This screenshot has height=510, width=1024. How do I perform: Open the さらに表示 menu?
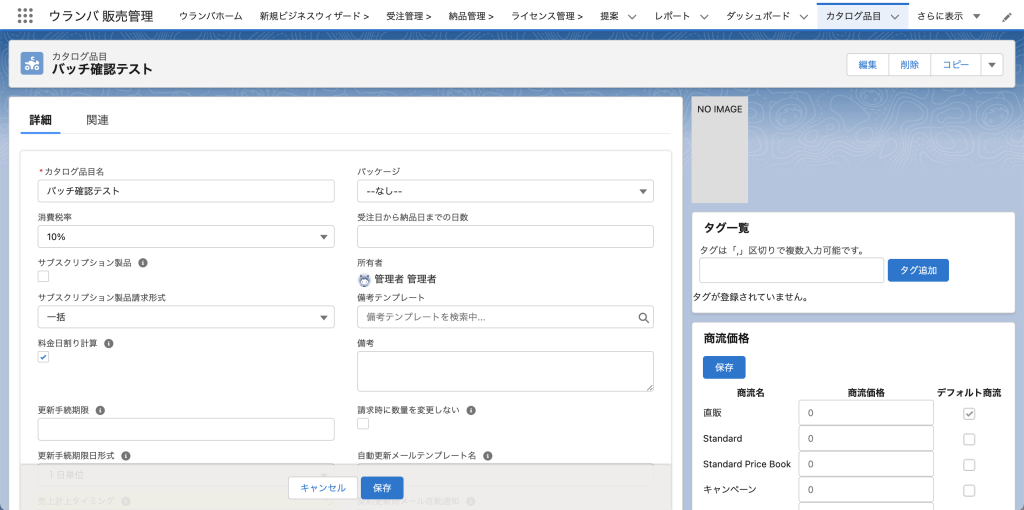click(x=949, y=16)
